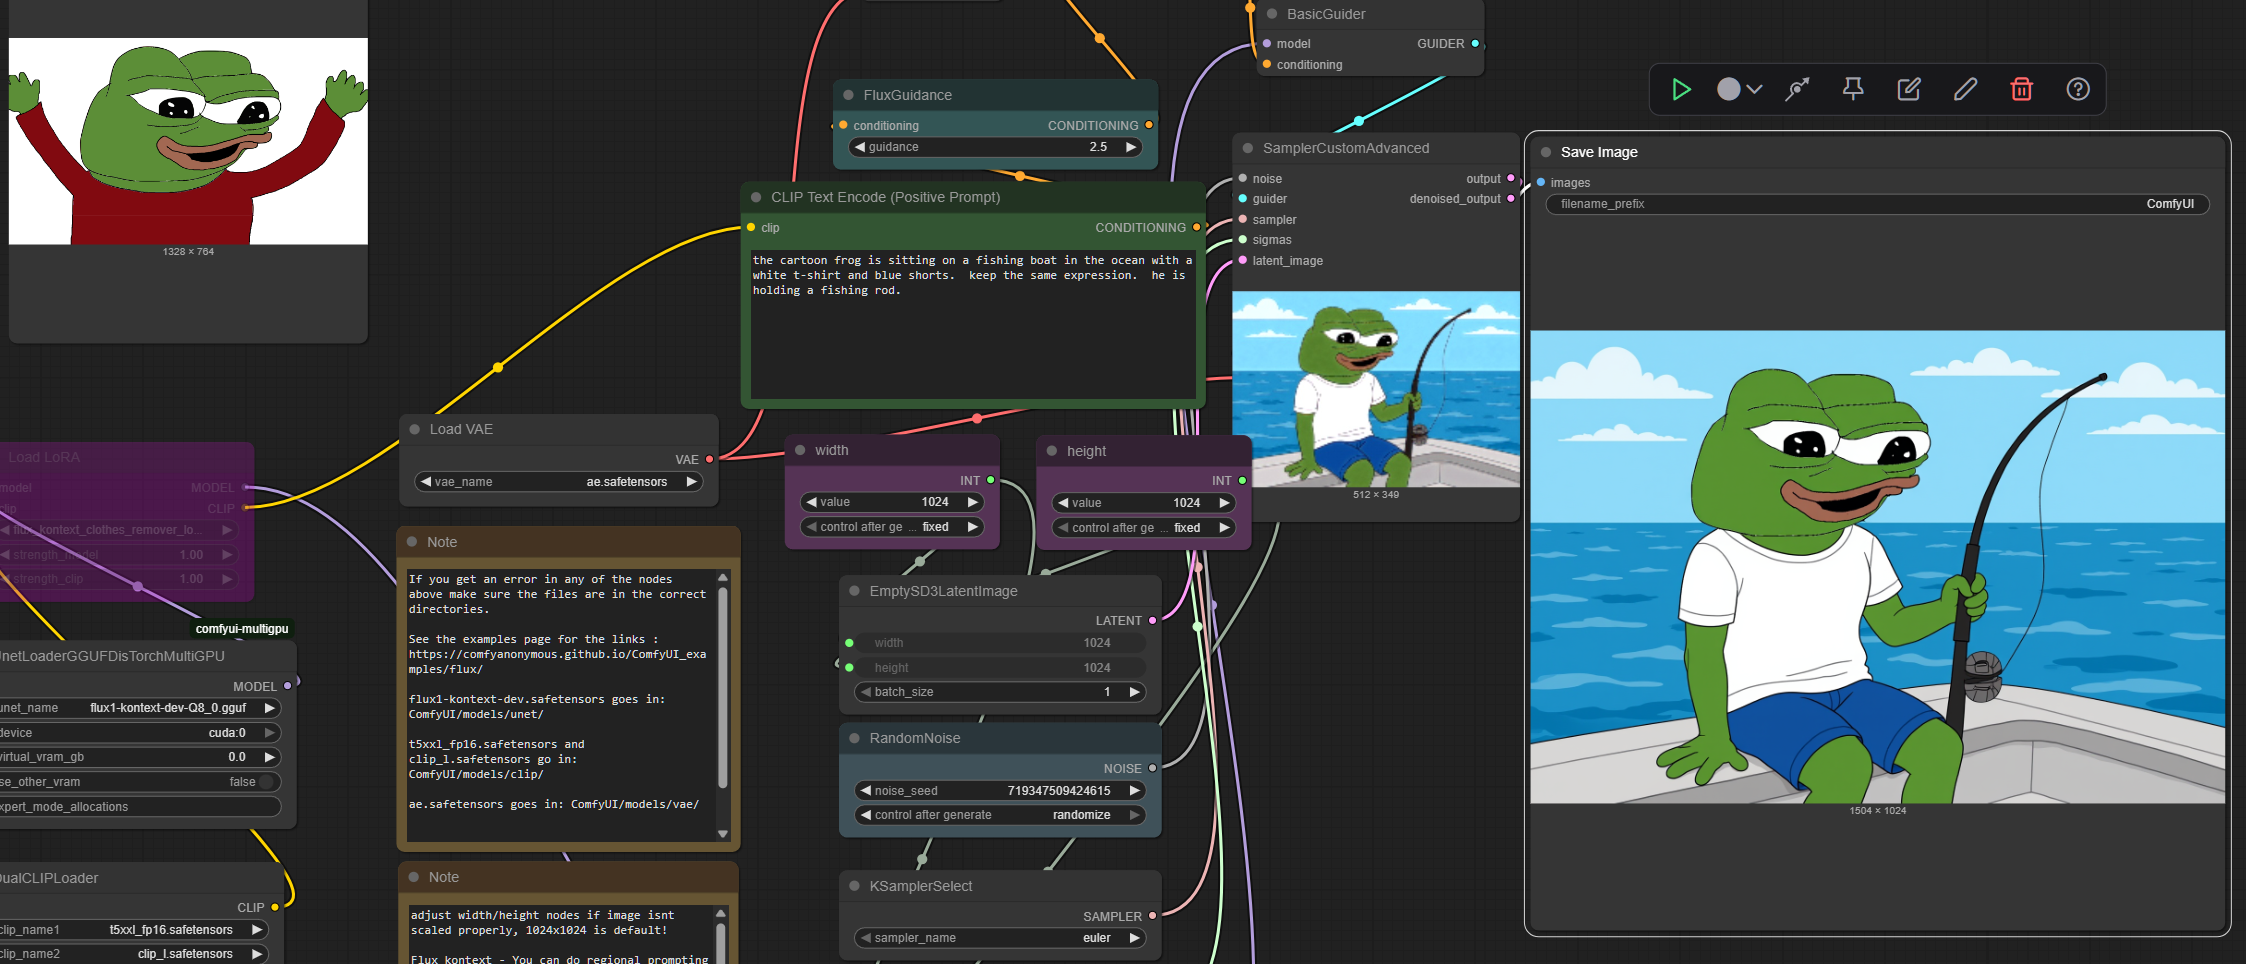The width and height of the screenshot is (2246, 964).
Task: Bypass selected node with arrow icon
Action: pyautogui.click(x=1797, y=89)
